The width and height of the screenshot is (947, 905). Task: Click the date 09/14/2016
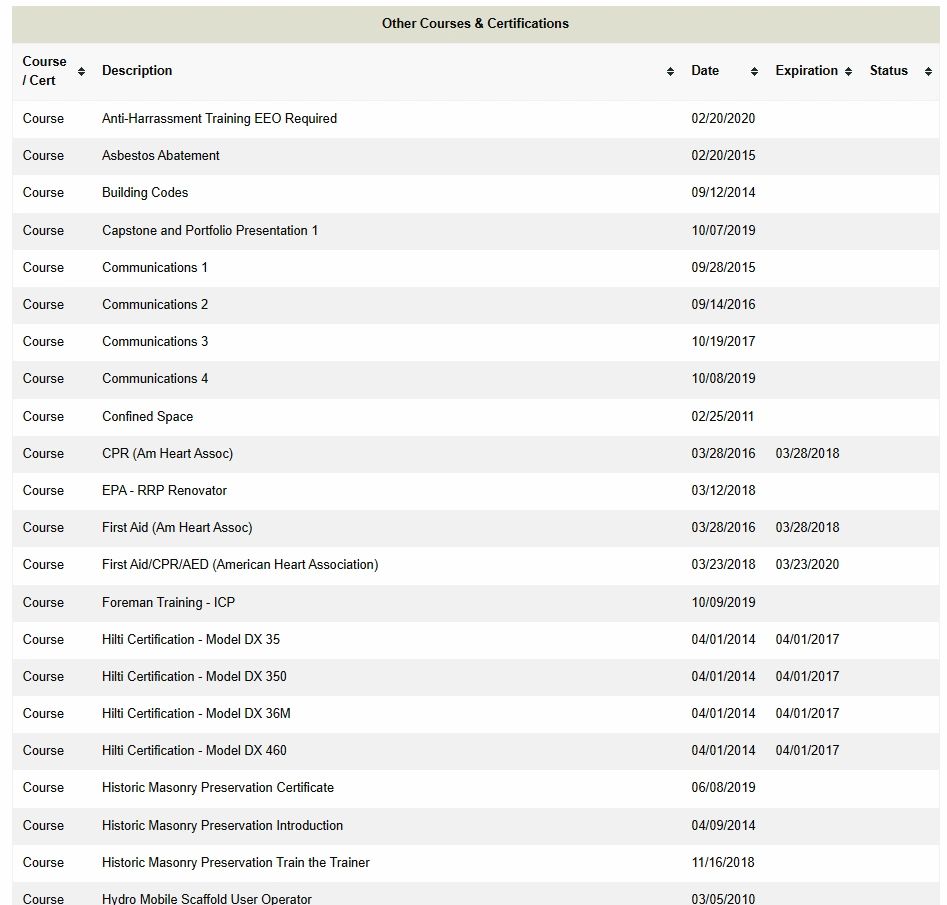(x=723, y=304)
